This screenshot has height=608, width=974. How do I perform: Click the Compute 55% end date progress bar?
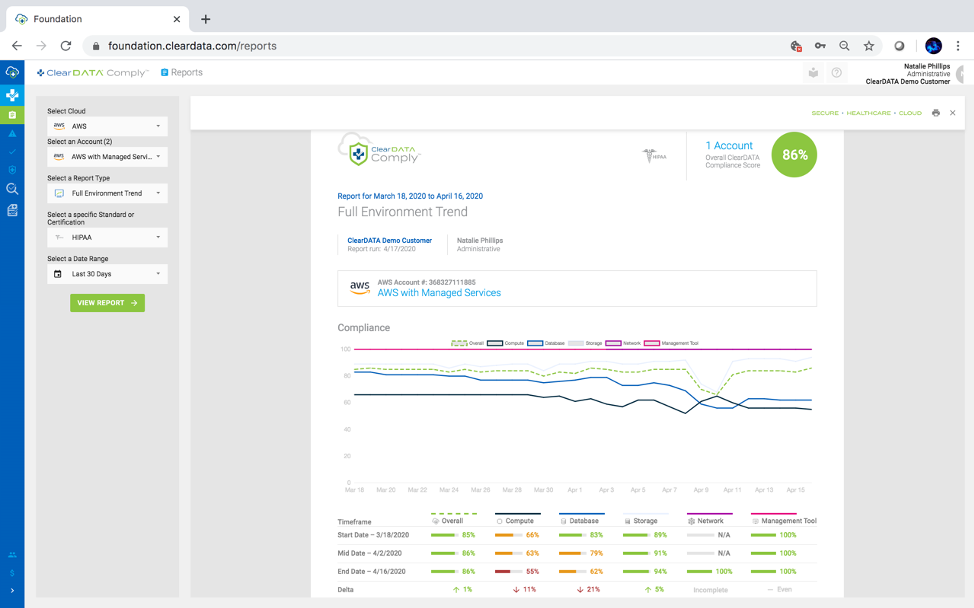tap(508, 571)
